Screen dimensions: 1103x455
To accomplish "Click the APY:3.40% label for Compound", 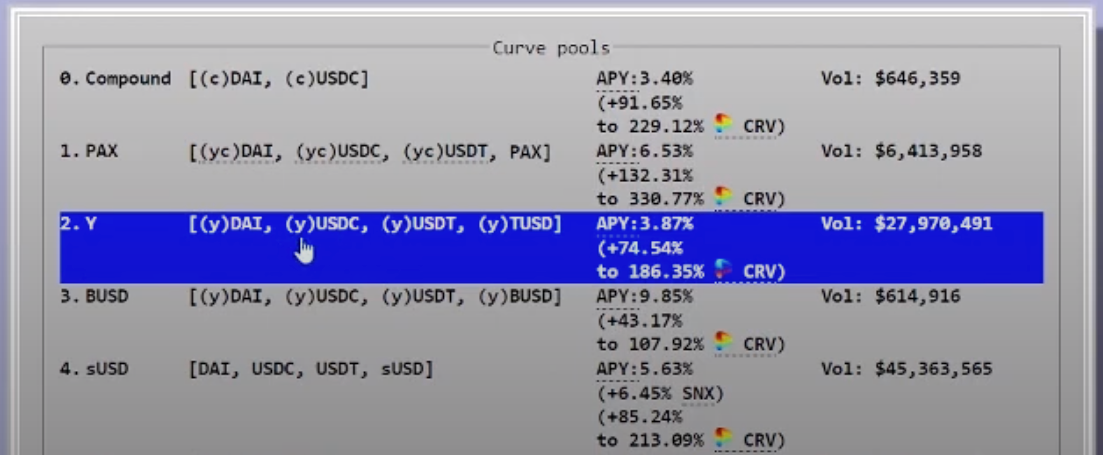I will (644, 79).
